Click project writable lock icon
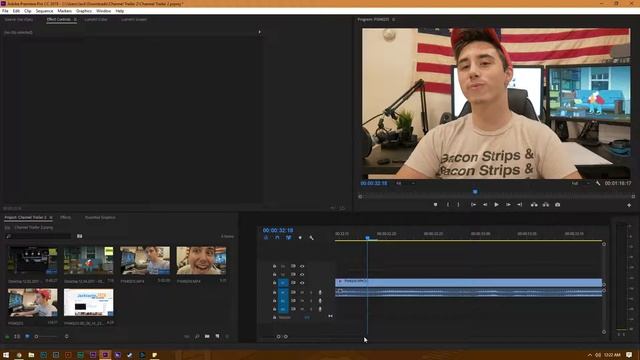 point(7,336)
